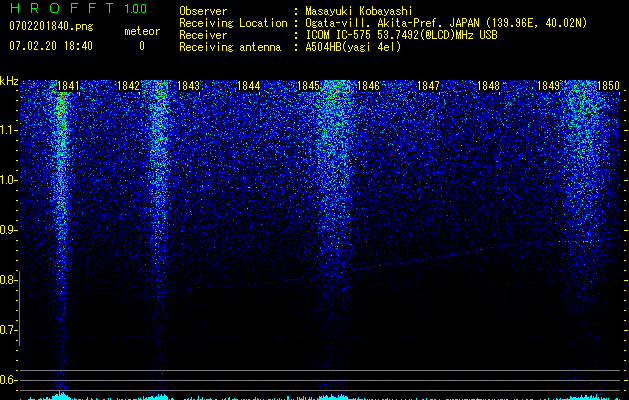629x400 pixels.
Task: Click the 1846 time marker
Action: click(368, 86)
